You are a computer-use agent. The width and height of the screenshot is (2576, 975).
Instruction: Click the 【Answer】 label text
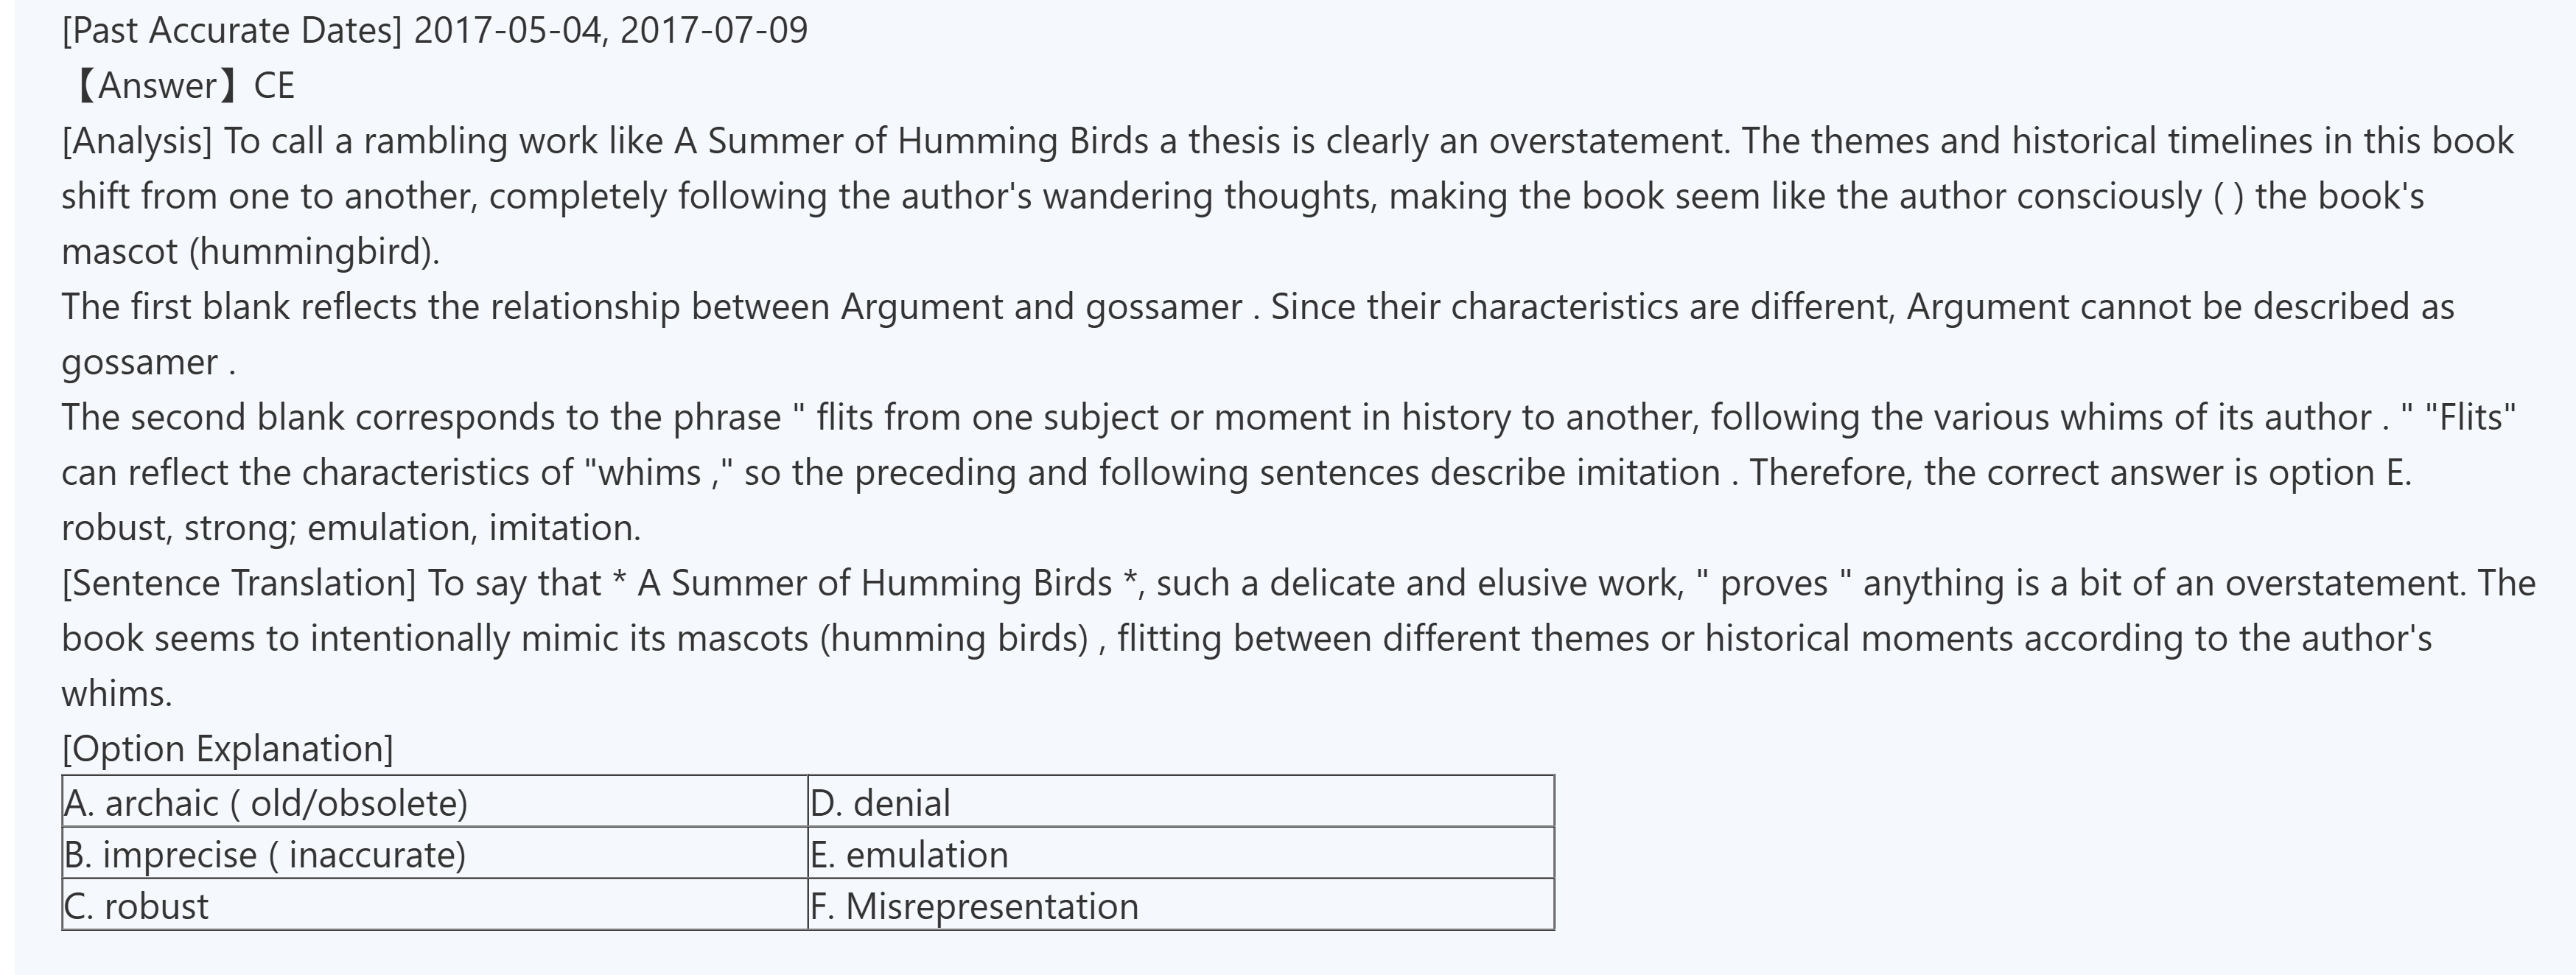click(155, 86)
